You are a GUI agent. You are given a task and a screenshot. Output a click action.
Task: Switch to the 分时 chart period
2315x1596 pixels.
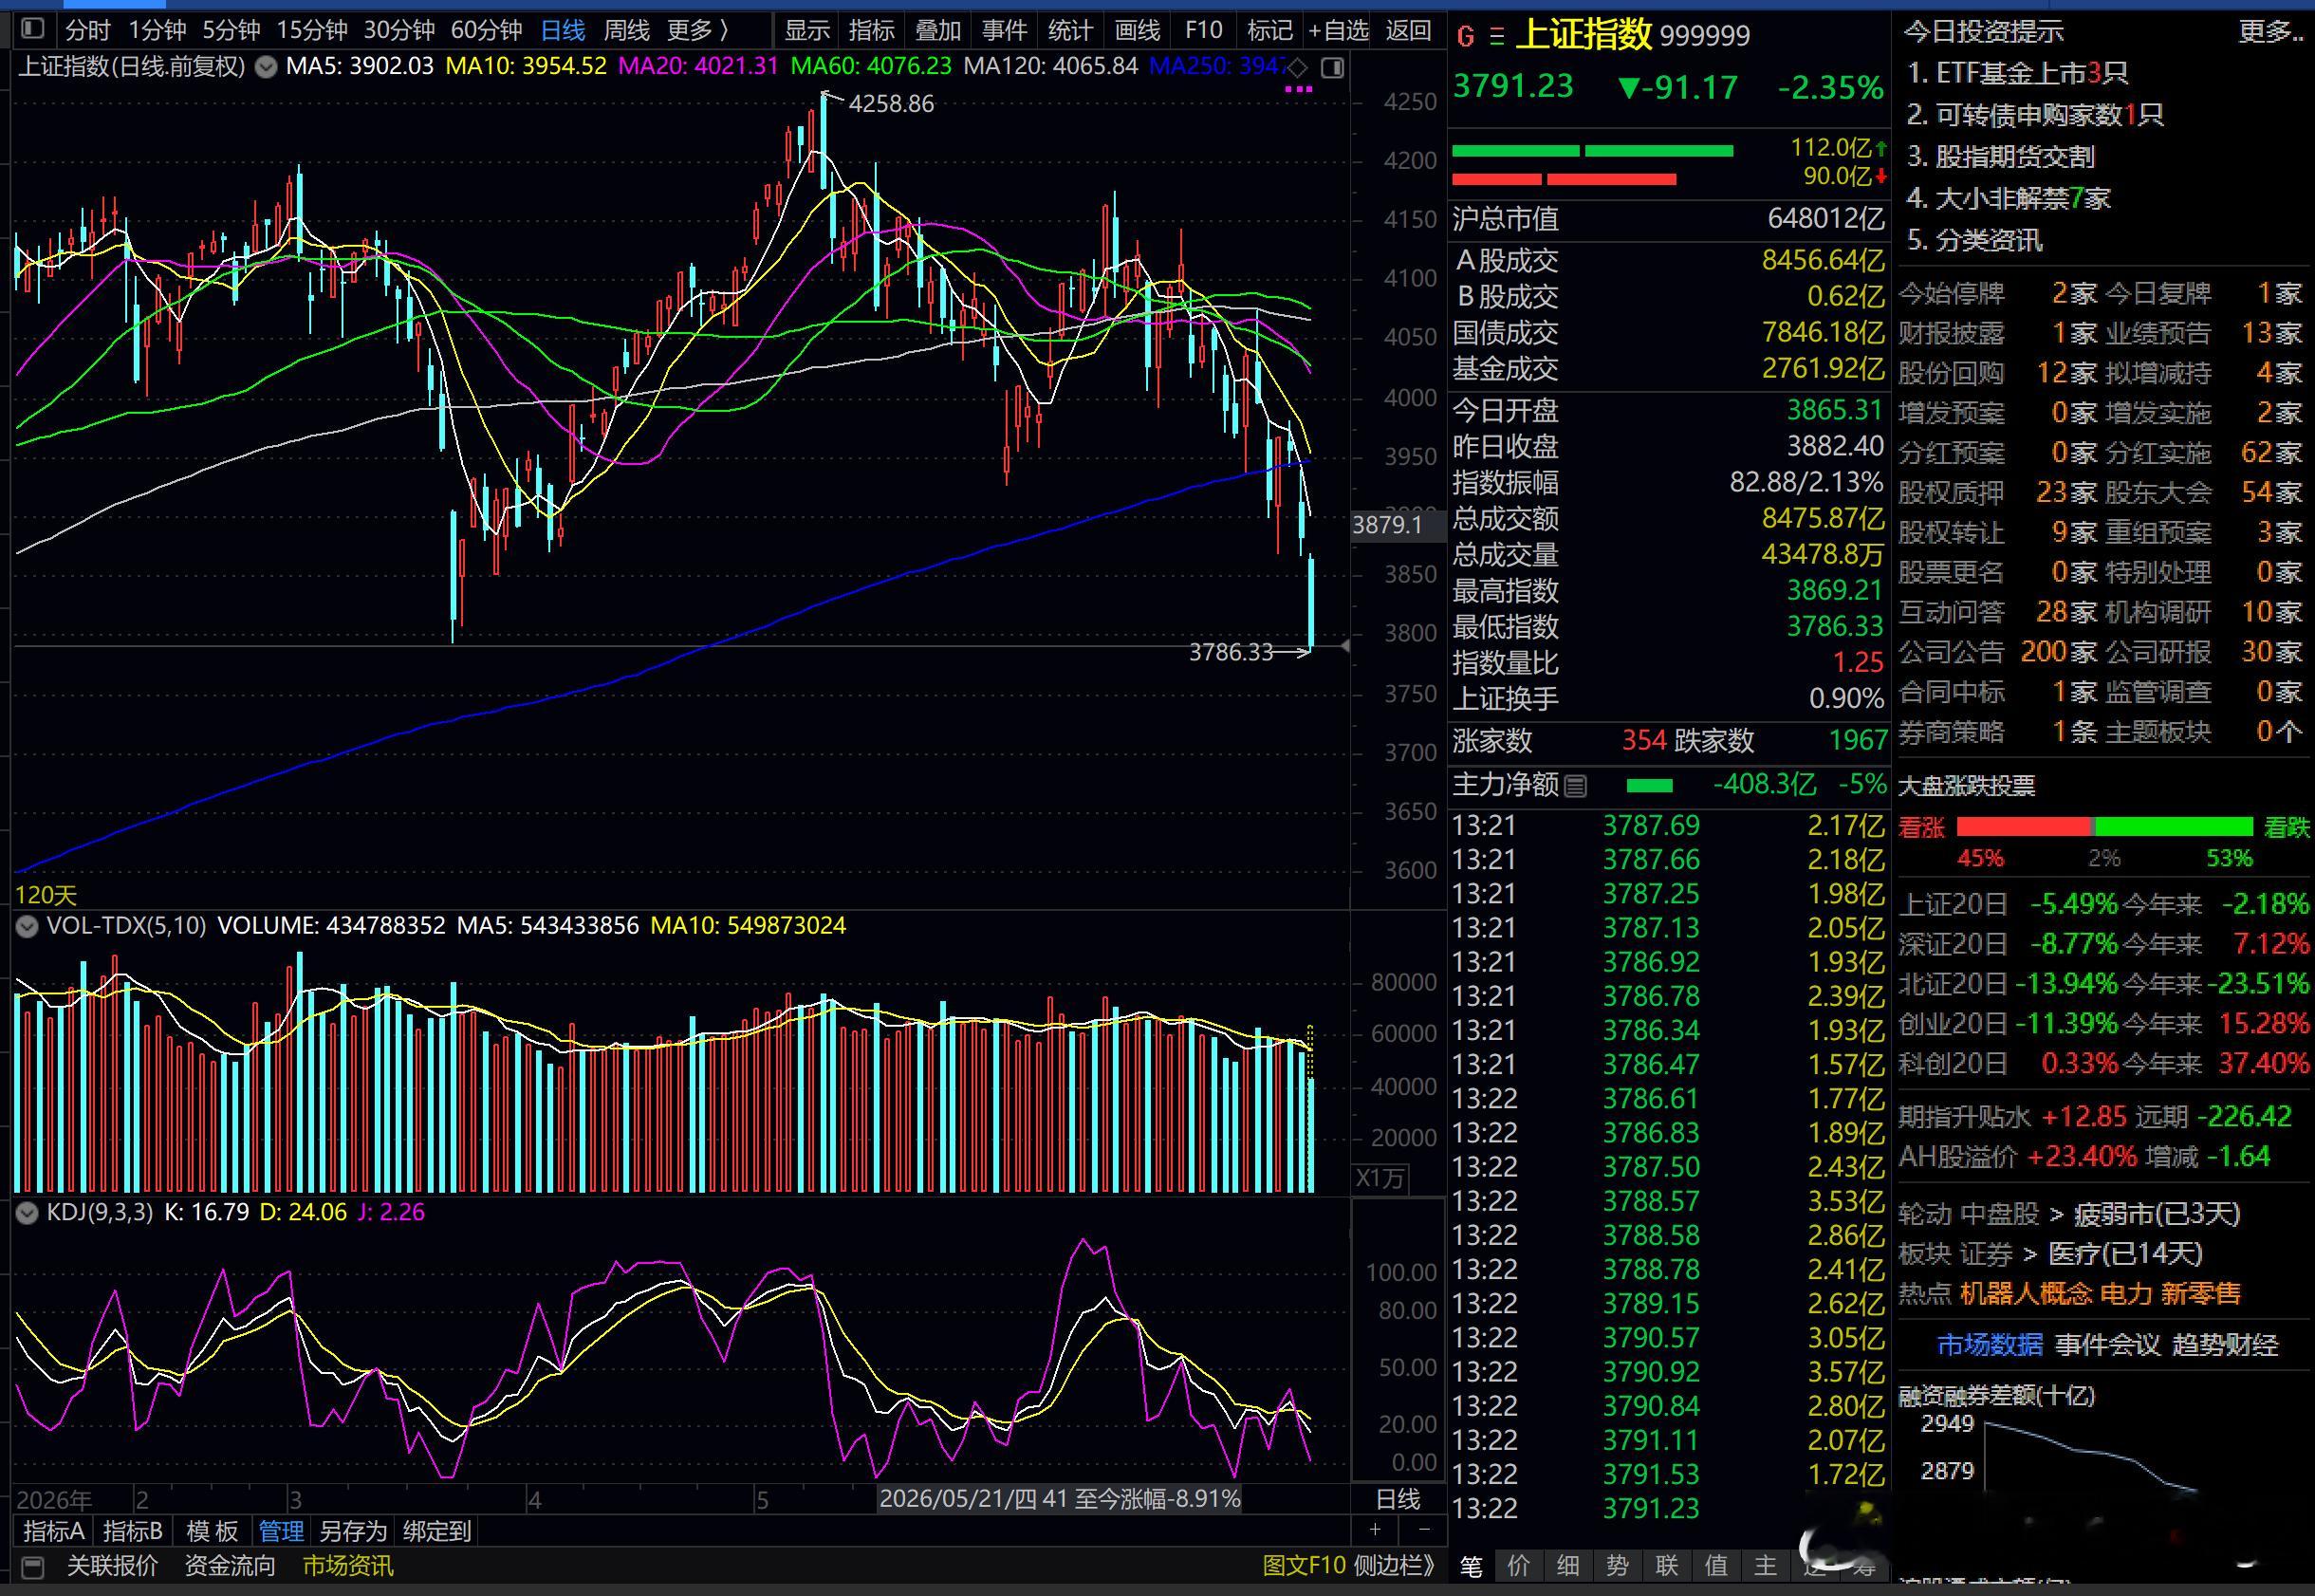tap(88, 31)
